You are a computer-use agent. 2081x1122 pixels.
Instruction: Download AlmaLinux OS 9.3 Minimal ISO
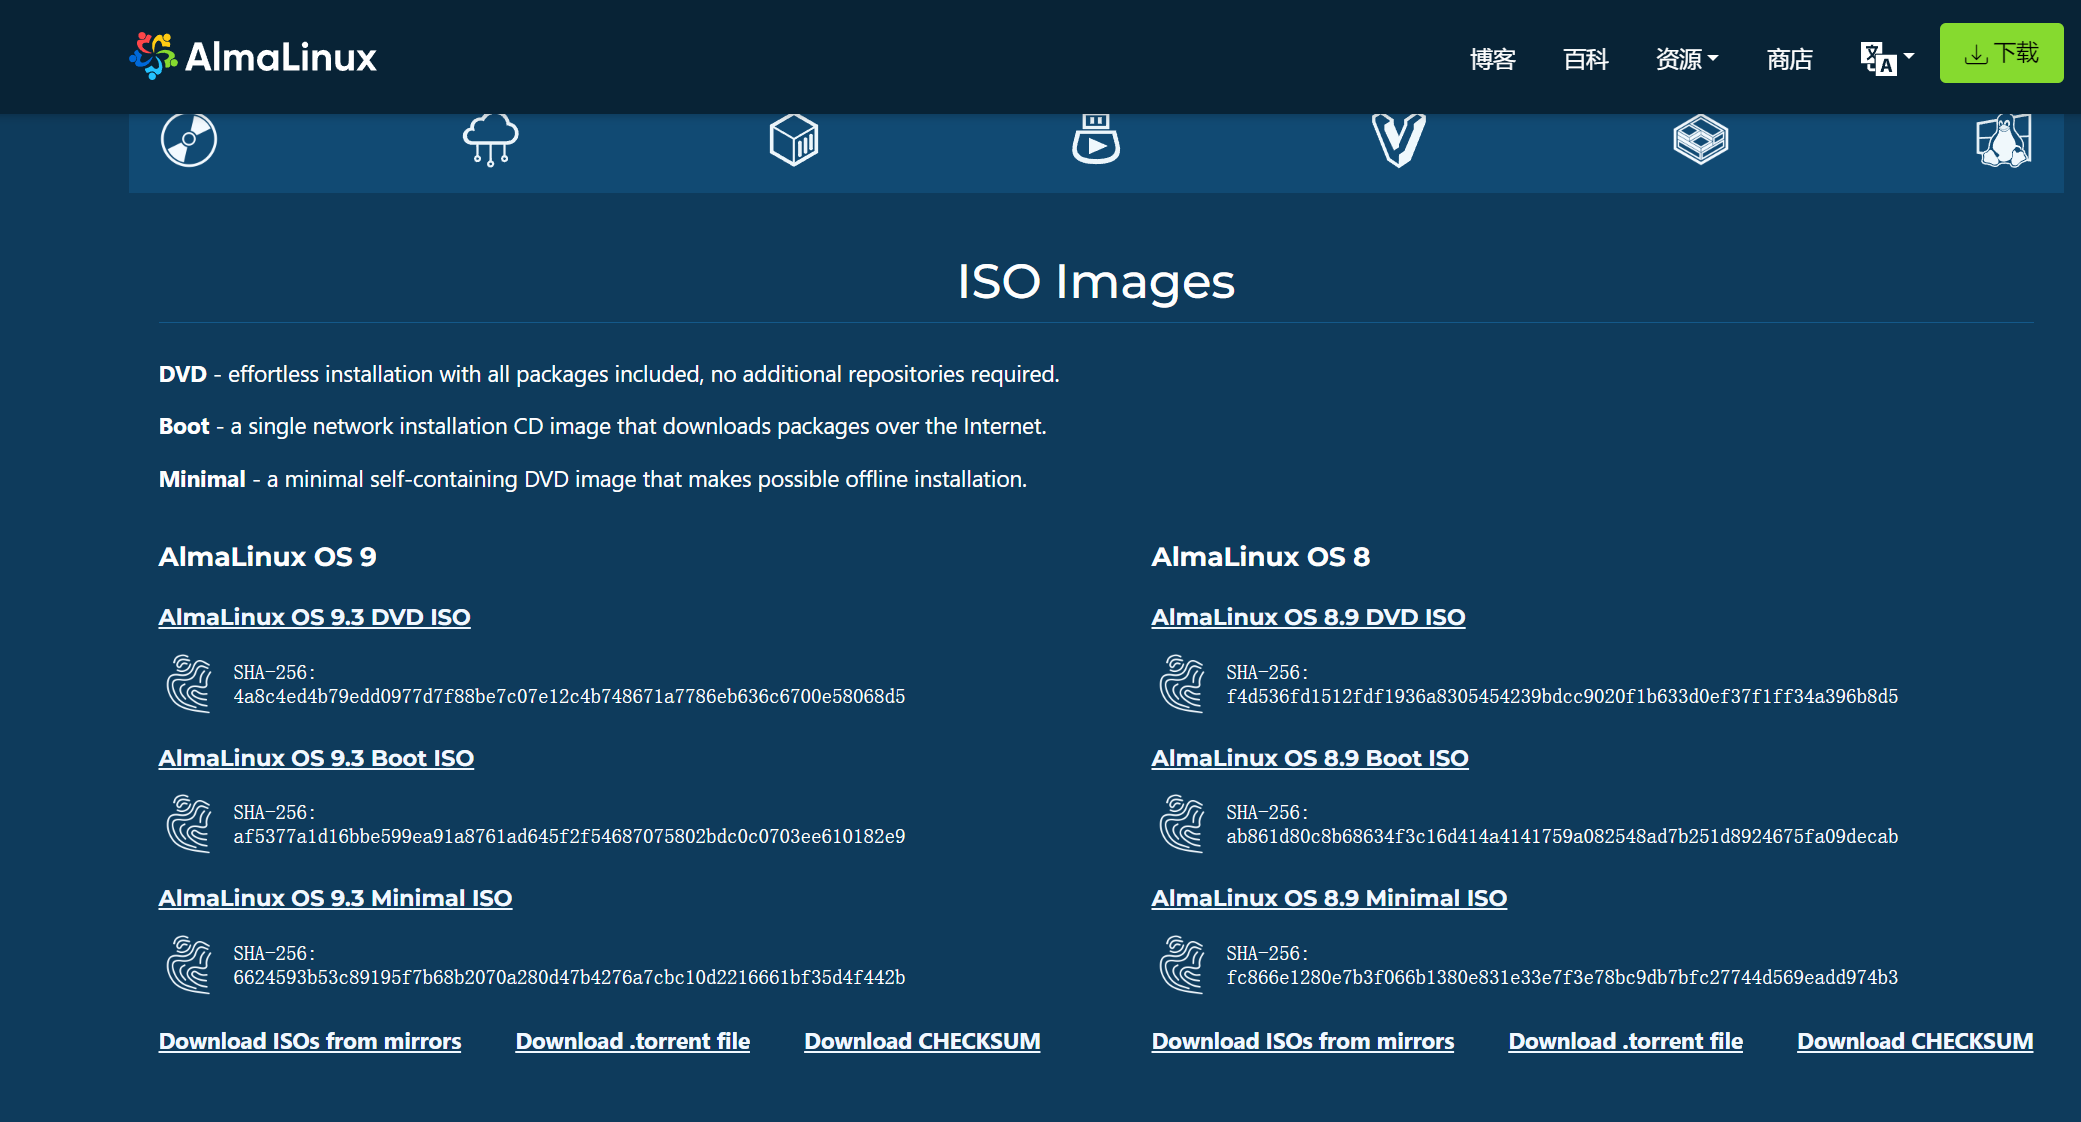click(335, 898)
